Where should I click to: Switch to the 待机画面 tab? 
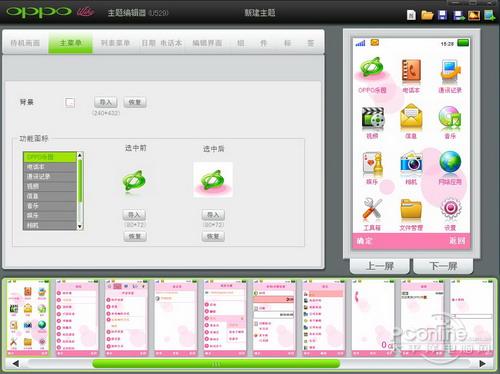click(x=25, y=43)
